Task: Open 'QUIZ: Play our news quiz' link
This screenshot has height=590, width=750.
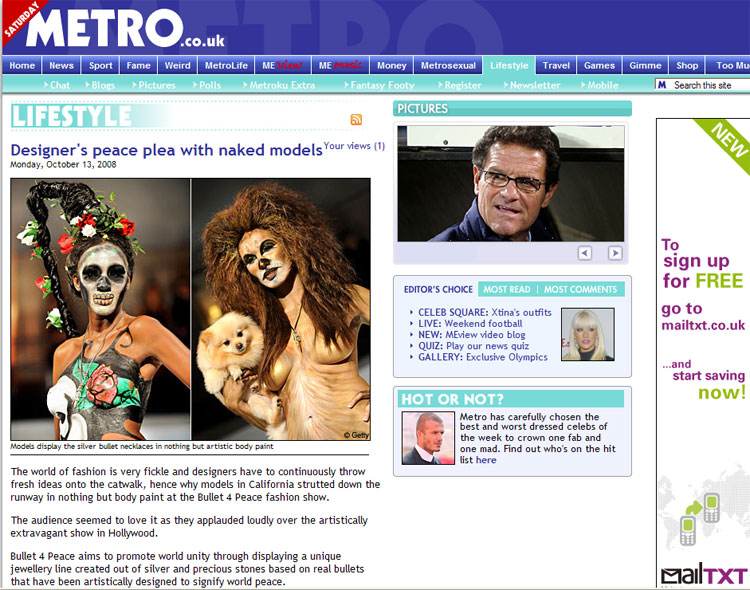Action: pos(473,346)
